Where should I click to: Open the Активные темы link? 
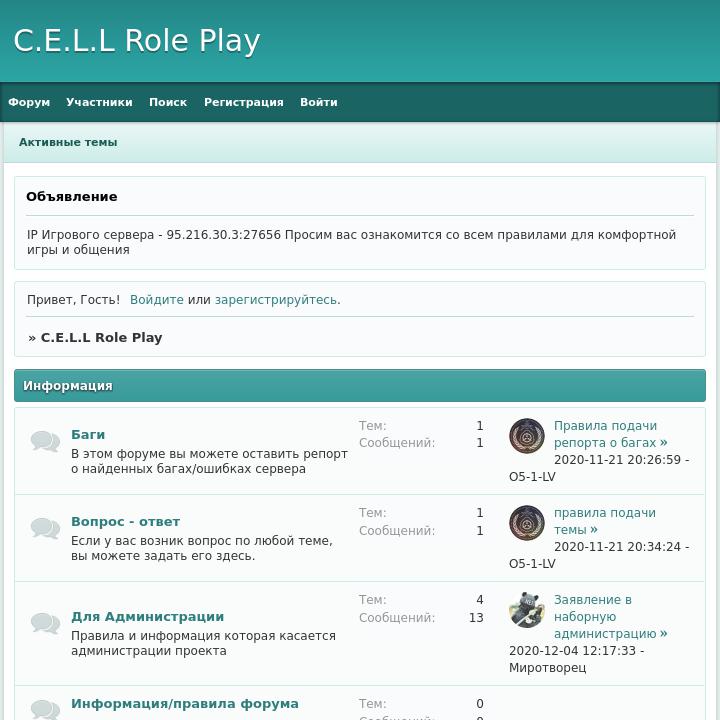pos(68,142)
